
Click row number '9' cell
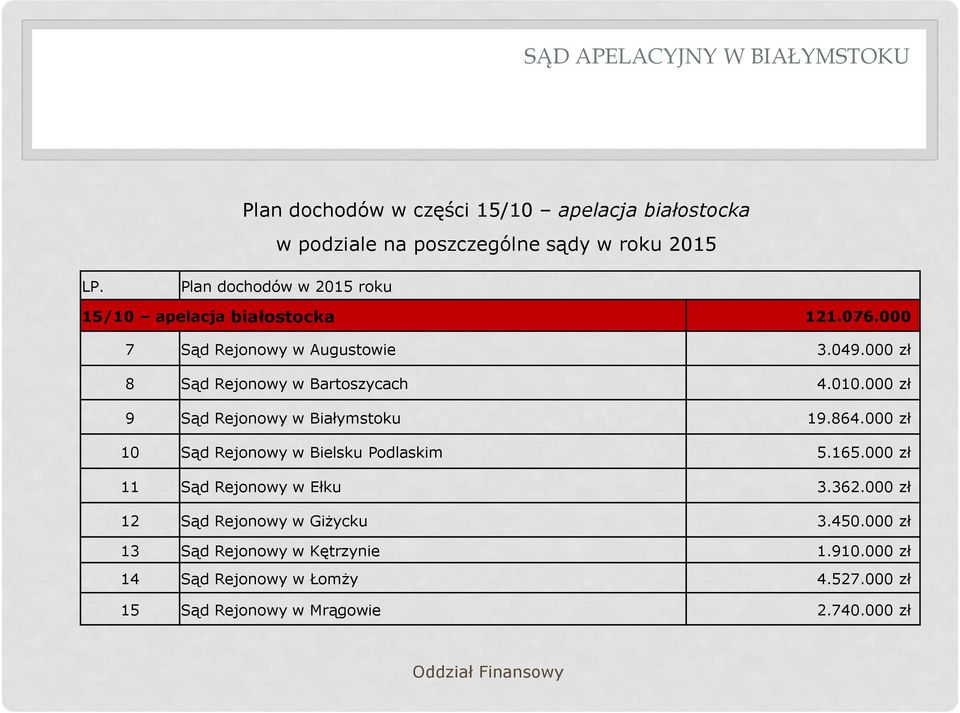click(130, 418)
